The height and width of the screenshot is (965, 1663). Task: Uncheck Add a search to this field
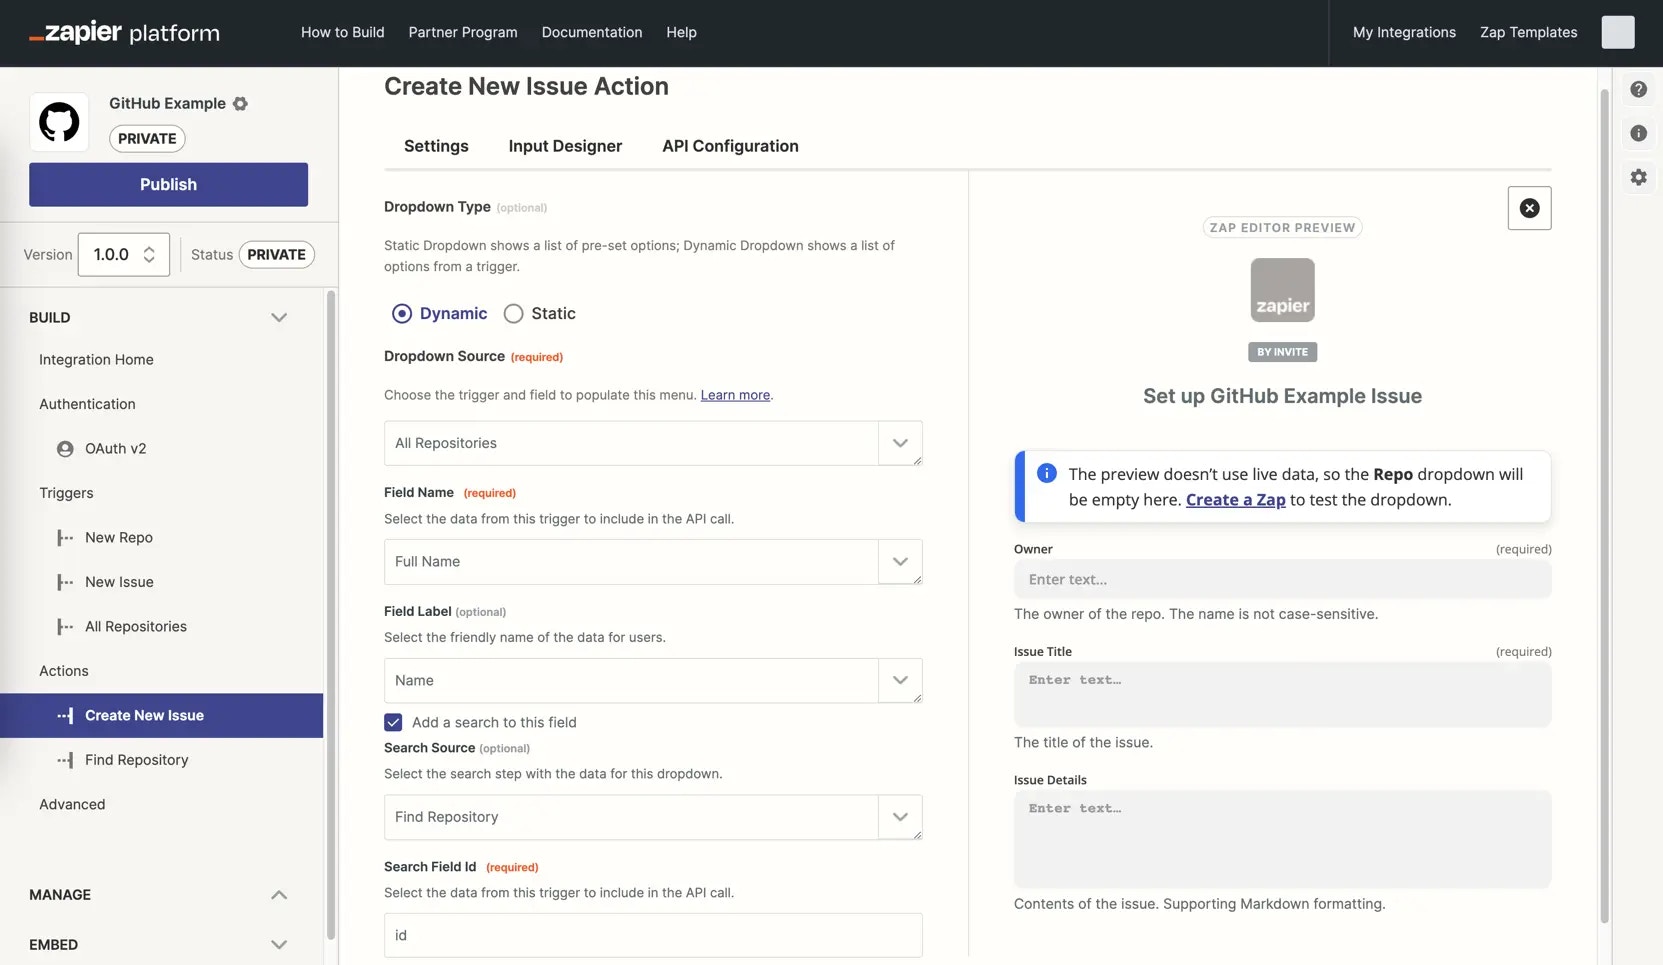pyautogui.click(x=394, y=722)
